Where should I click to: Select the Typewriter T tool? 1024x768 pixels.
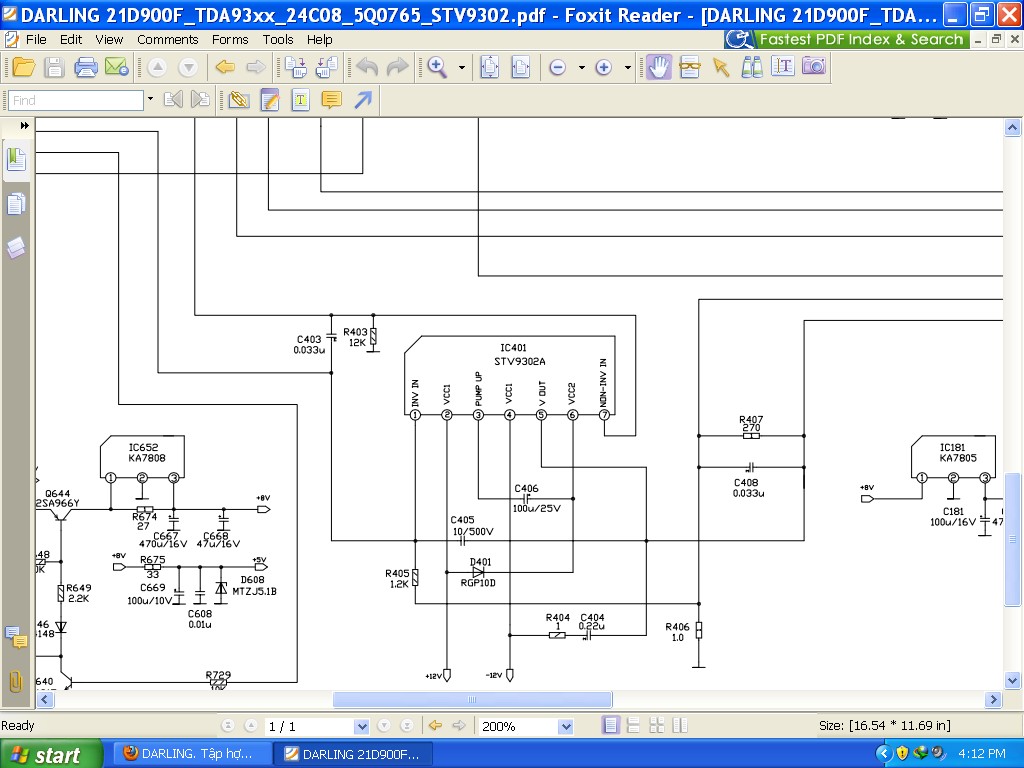[300, 100]
